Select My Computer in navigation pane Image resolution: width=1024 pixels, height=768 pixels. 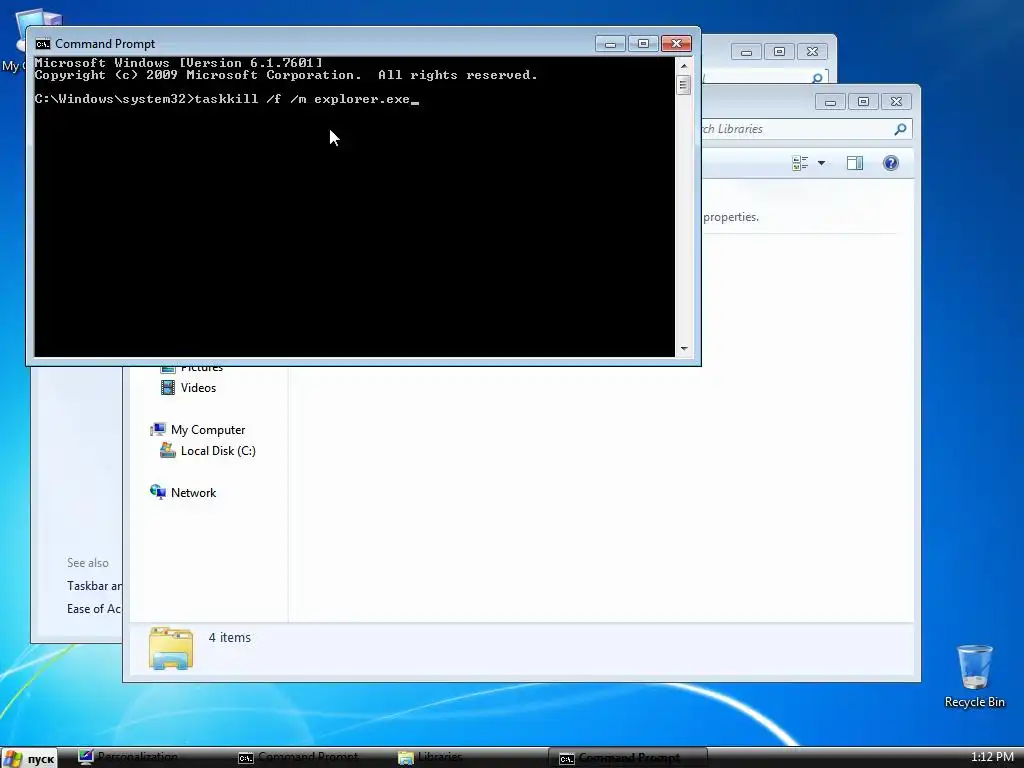click(x=208, y=430)
